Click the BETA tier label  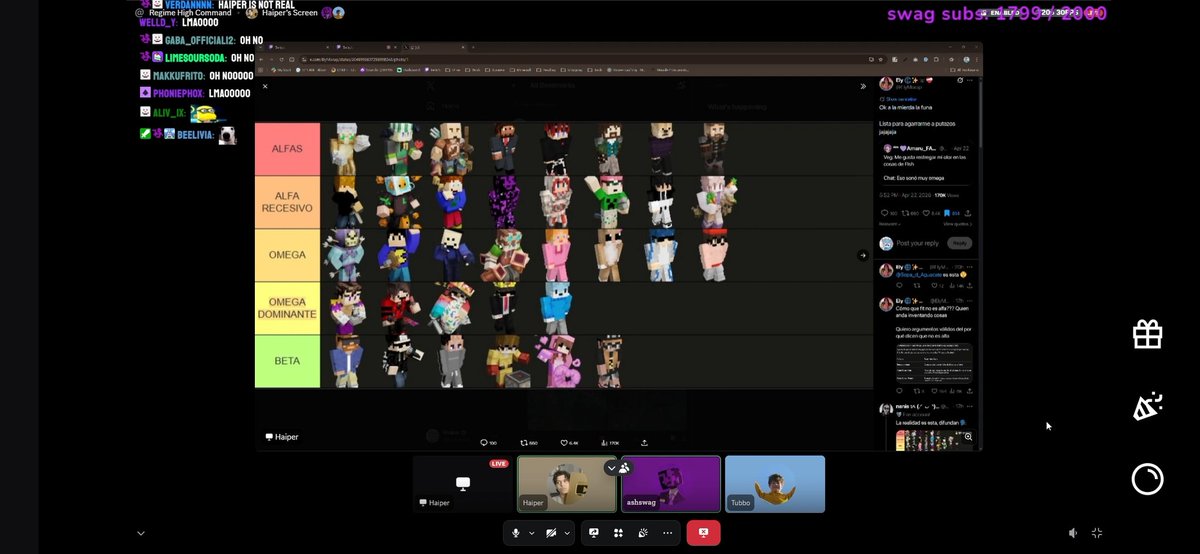pos(287,361)
